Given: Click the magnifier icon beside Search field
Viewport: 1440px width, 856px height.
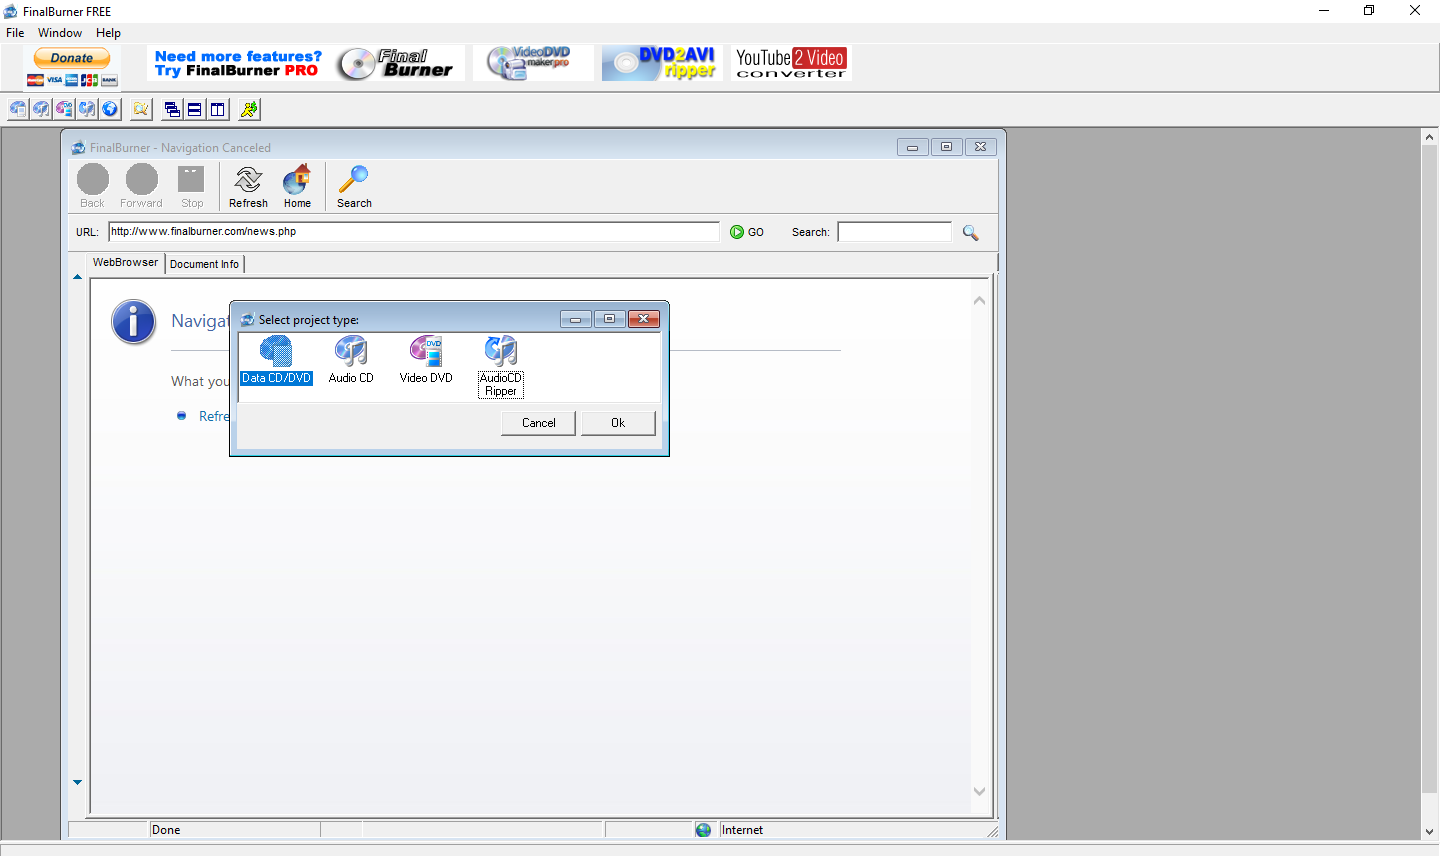Looking at the screenshot, I should click(970, 232).
